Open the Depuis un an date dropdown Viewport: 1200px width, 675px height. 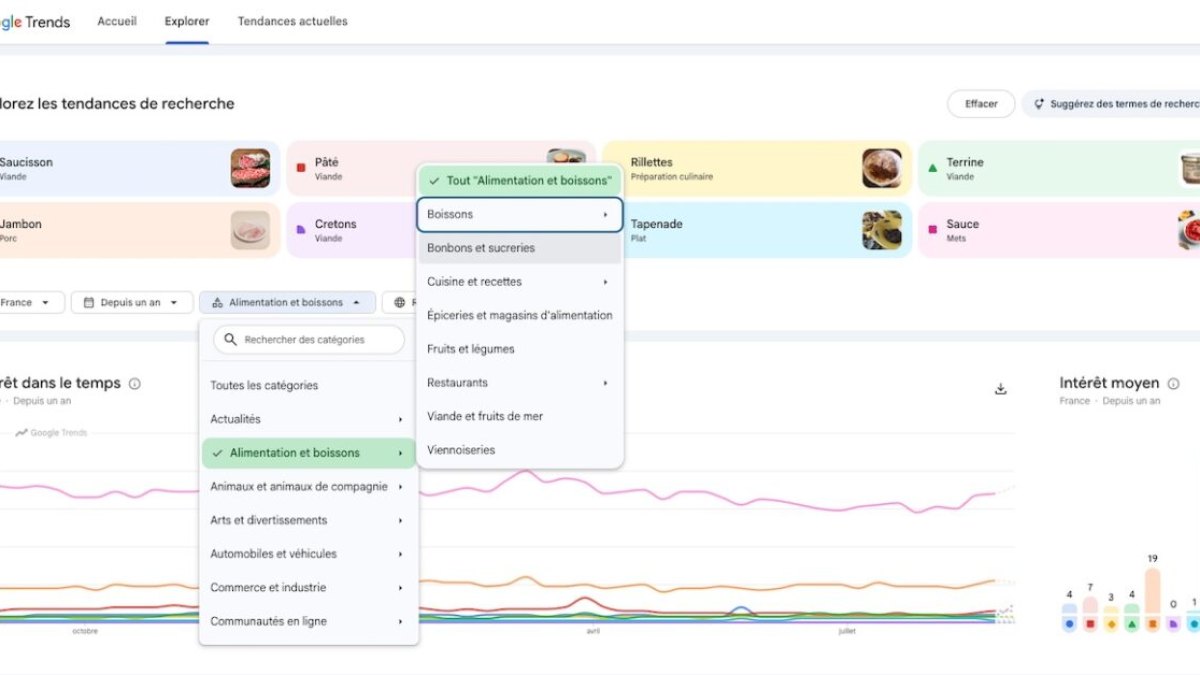click(132, 302)
